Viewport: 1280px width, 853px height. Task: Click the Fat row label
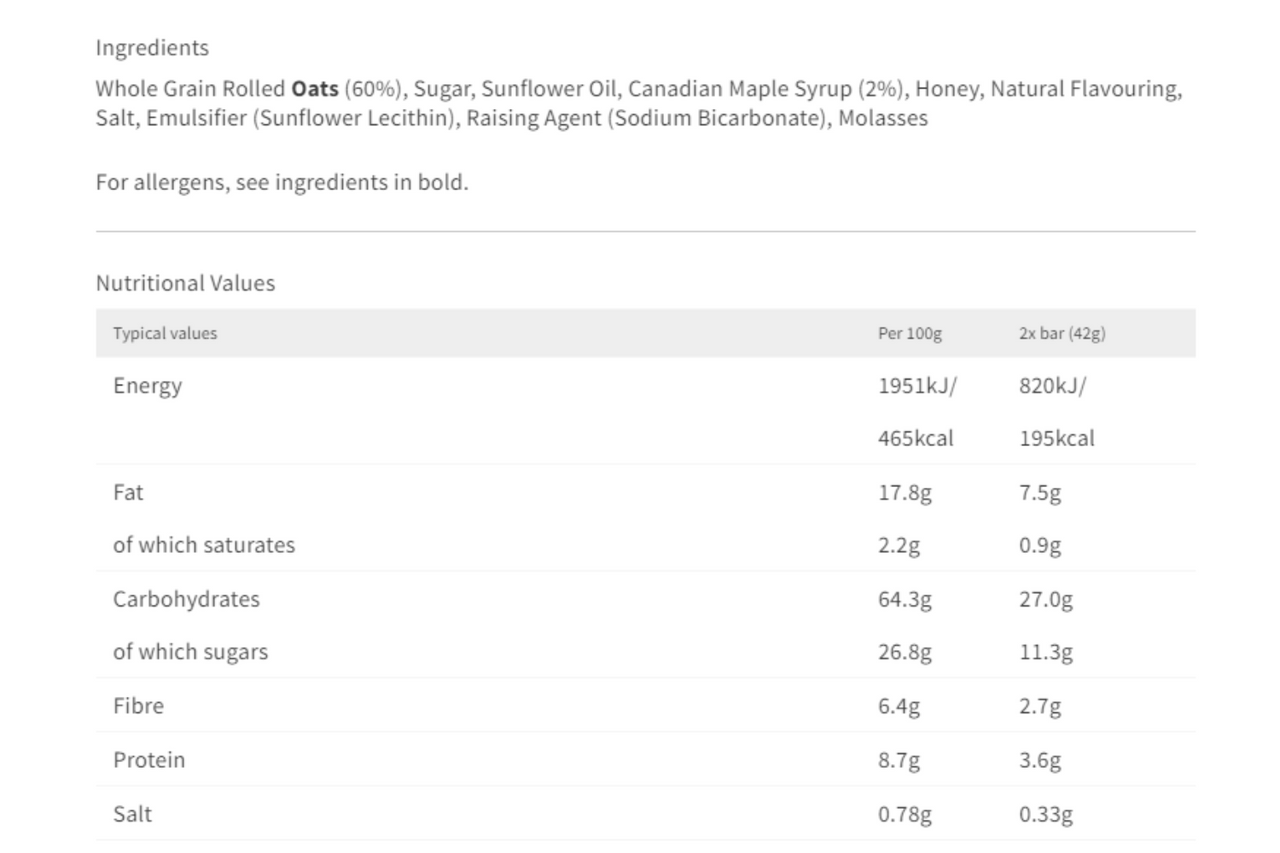click(x=128, y=492)
